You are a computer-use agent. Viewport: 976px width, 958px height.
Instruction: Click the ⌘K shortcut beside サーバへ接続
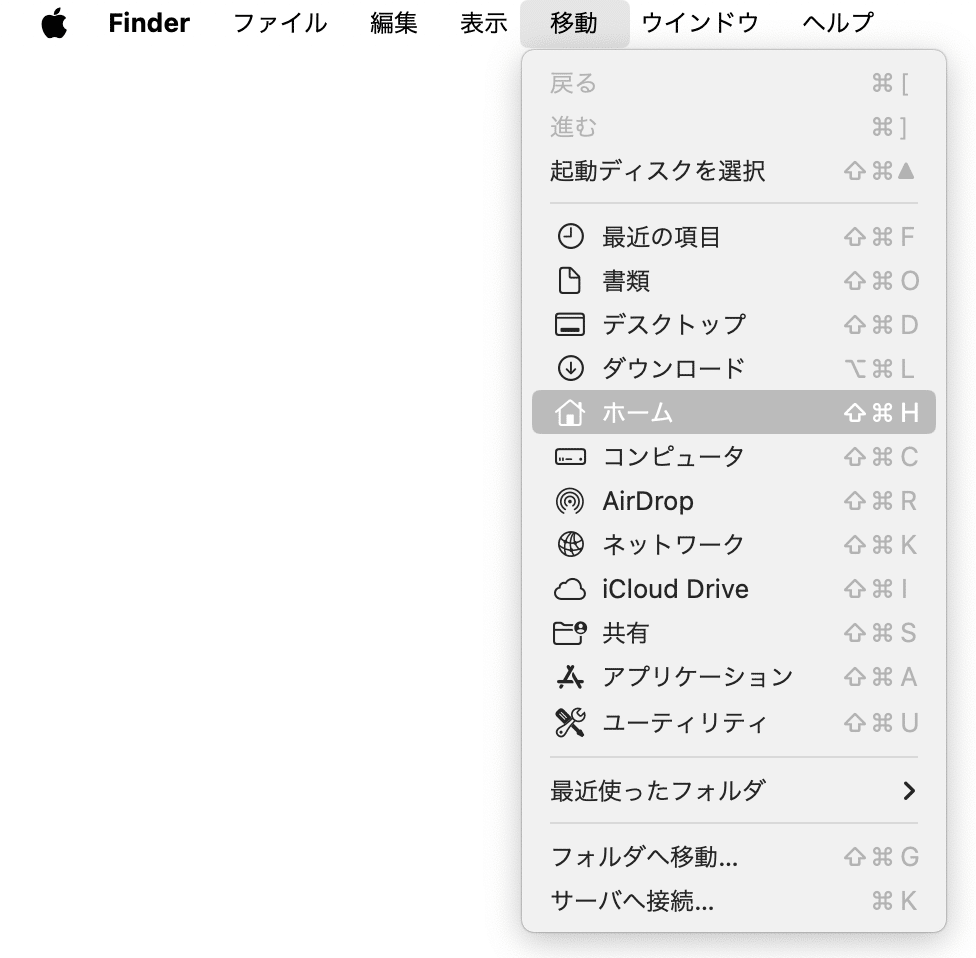click(x=894, y=901)
